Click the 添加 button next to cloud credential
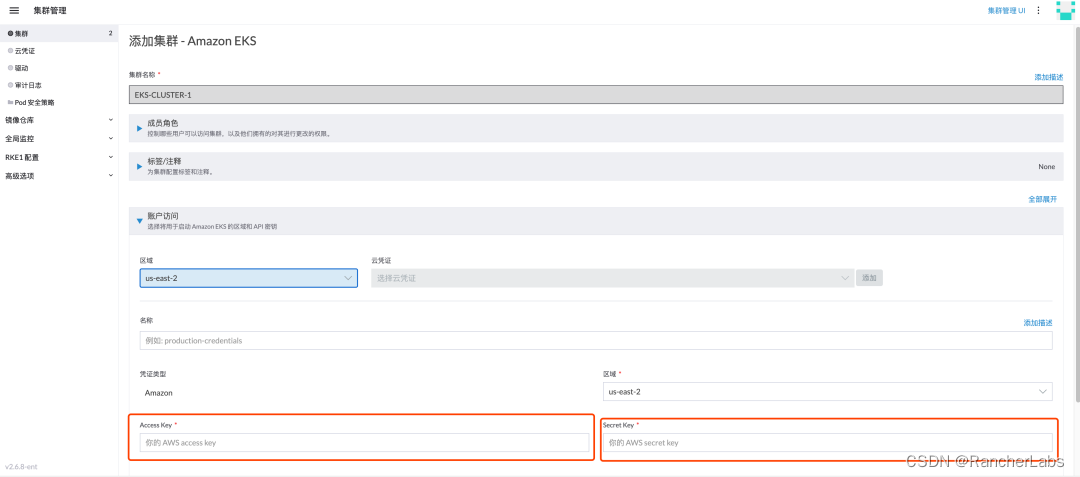Image resolution: width=1080 pixels, height=477 pixels. click(869, 277)
